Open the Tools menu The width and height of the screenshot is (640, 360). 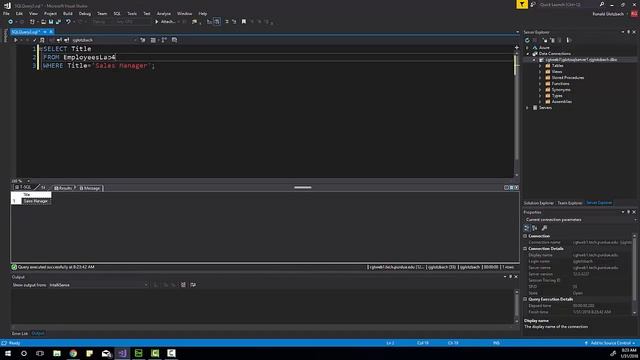(132, 13)
